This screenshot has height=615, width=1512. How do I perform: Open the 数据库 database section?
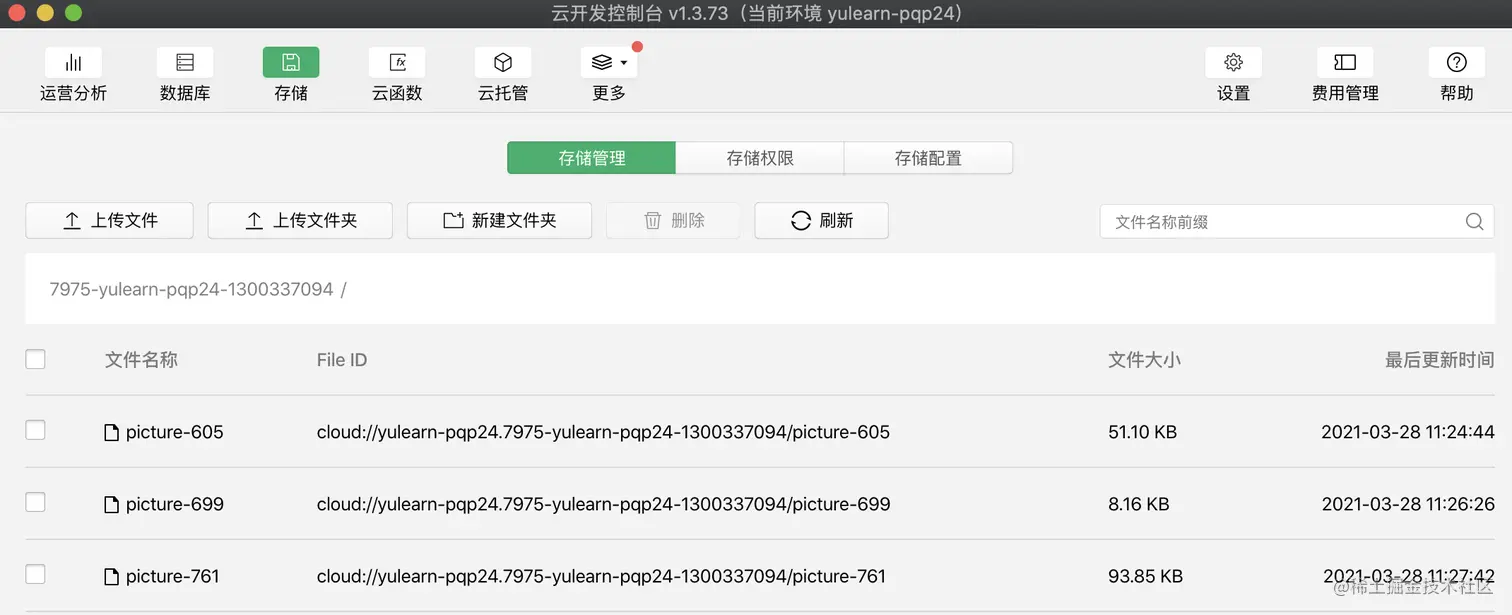coord(184,73)
